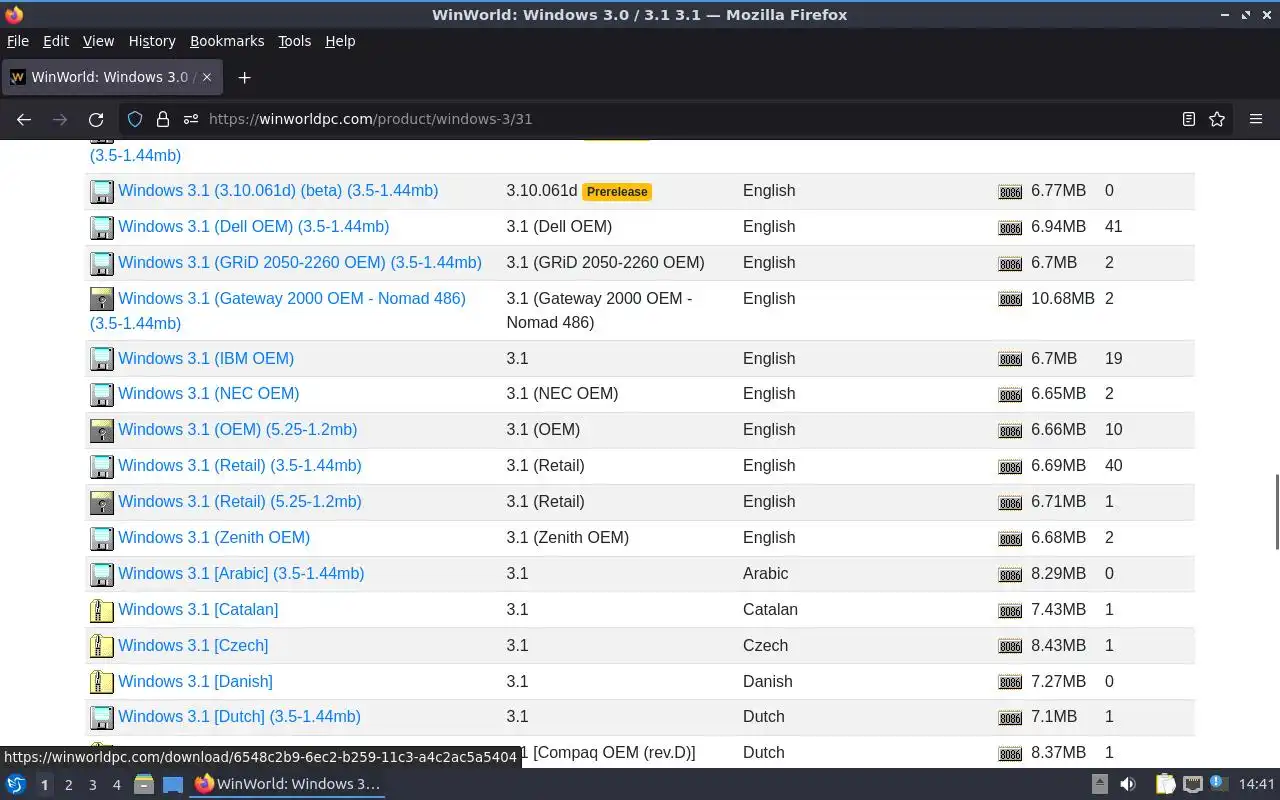Open the clipboard tray icon
Image resolution: width=1280 pixels, height=800 pixels.
tap(1165, 784)
